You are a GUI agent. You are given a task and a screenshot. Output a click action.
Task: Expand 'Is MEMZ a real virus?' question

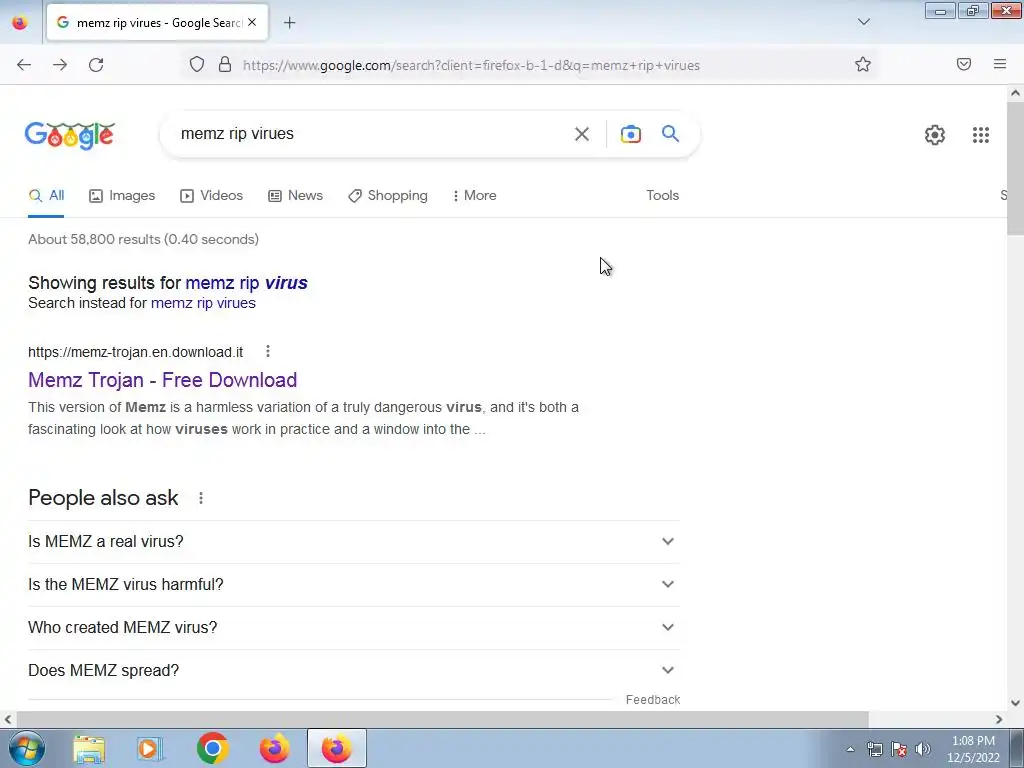click(x=353, y=541)
